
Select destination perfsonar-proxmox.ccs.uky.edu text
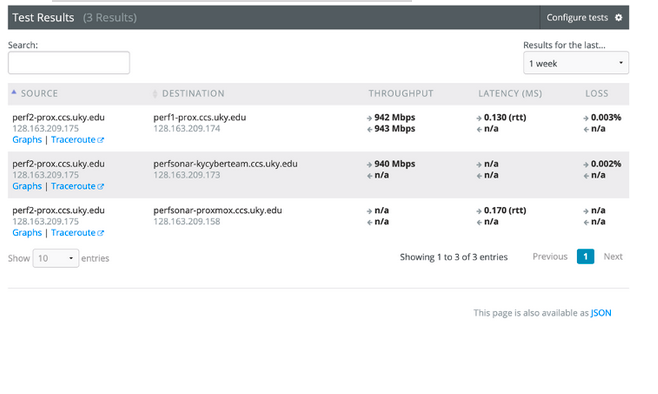click(x=217, y=211)
